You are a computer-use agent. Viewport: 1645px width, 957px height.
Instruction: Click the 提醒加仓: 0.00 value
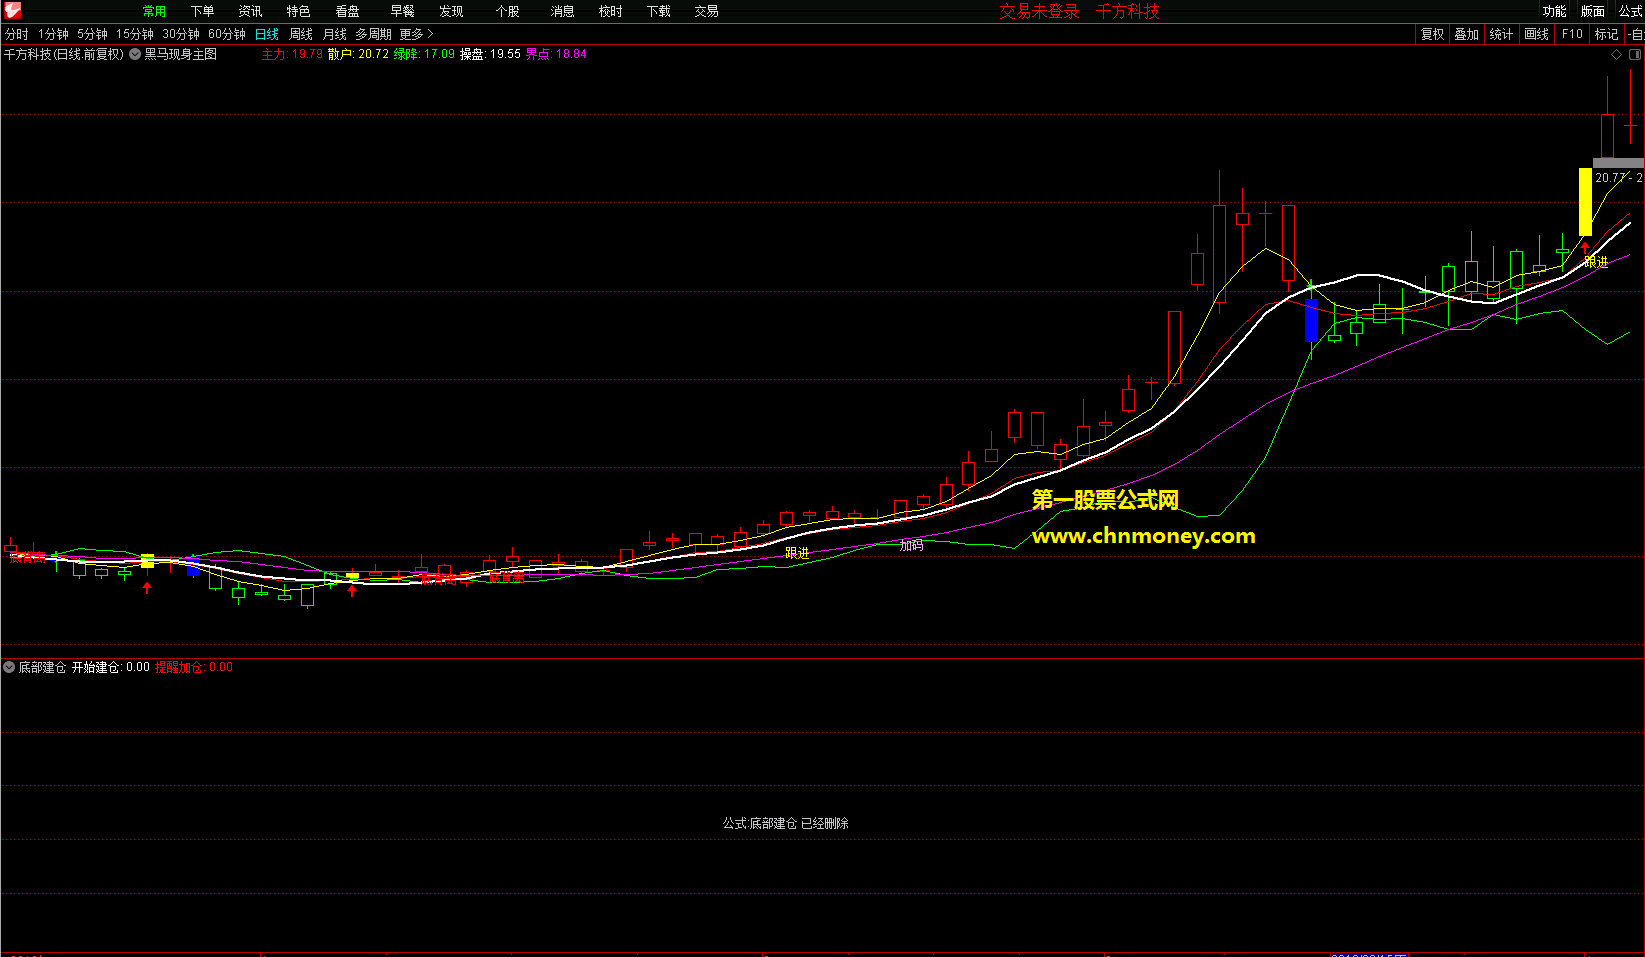(x=193, y=667)
